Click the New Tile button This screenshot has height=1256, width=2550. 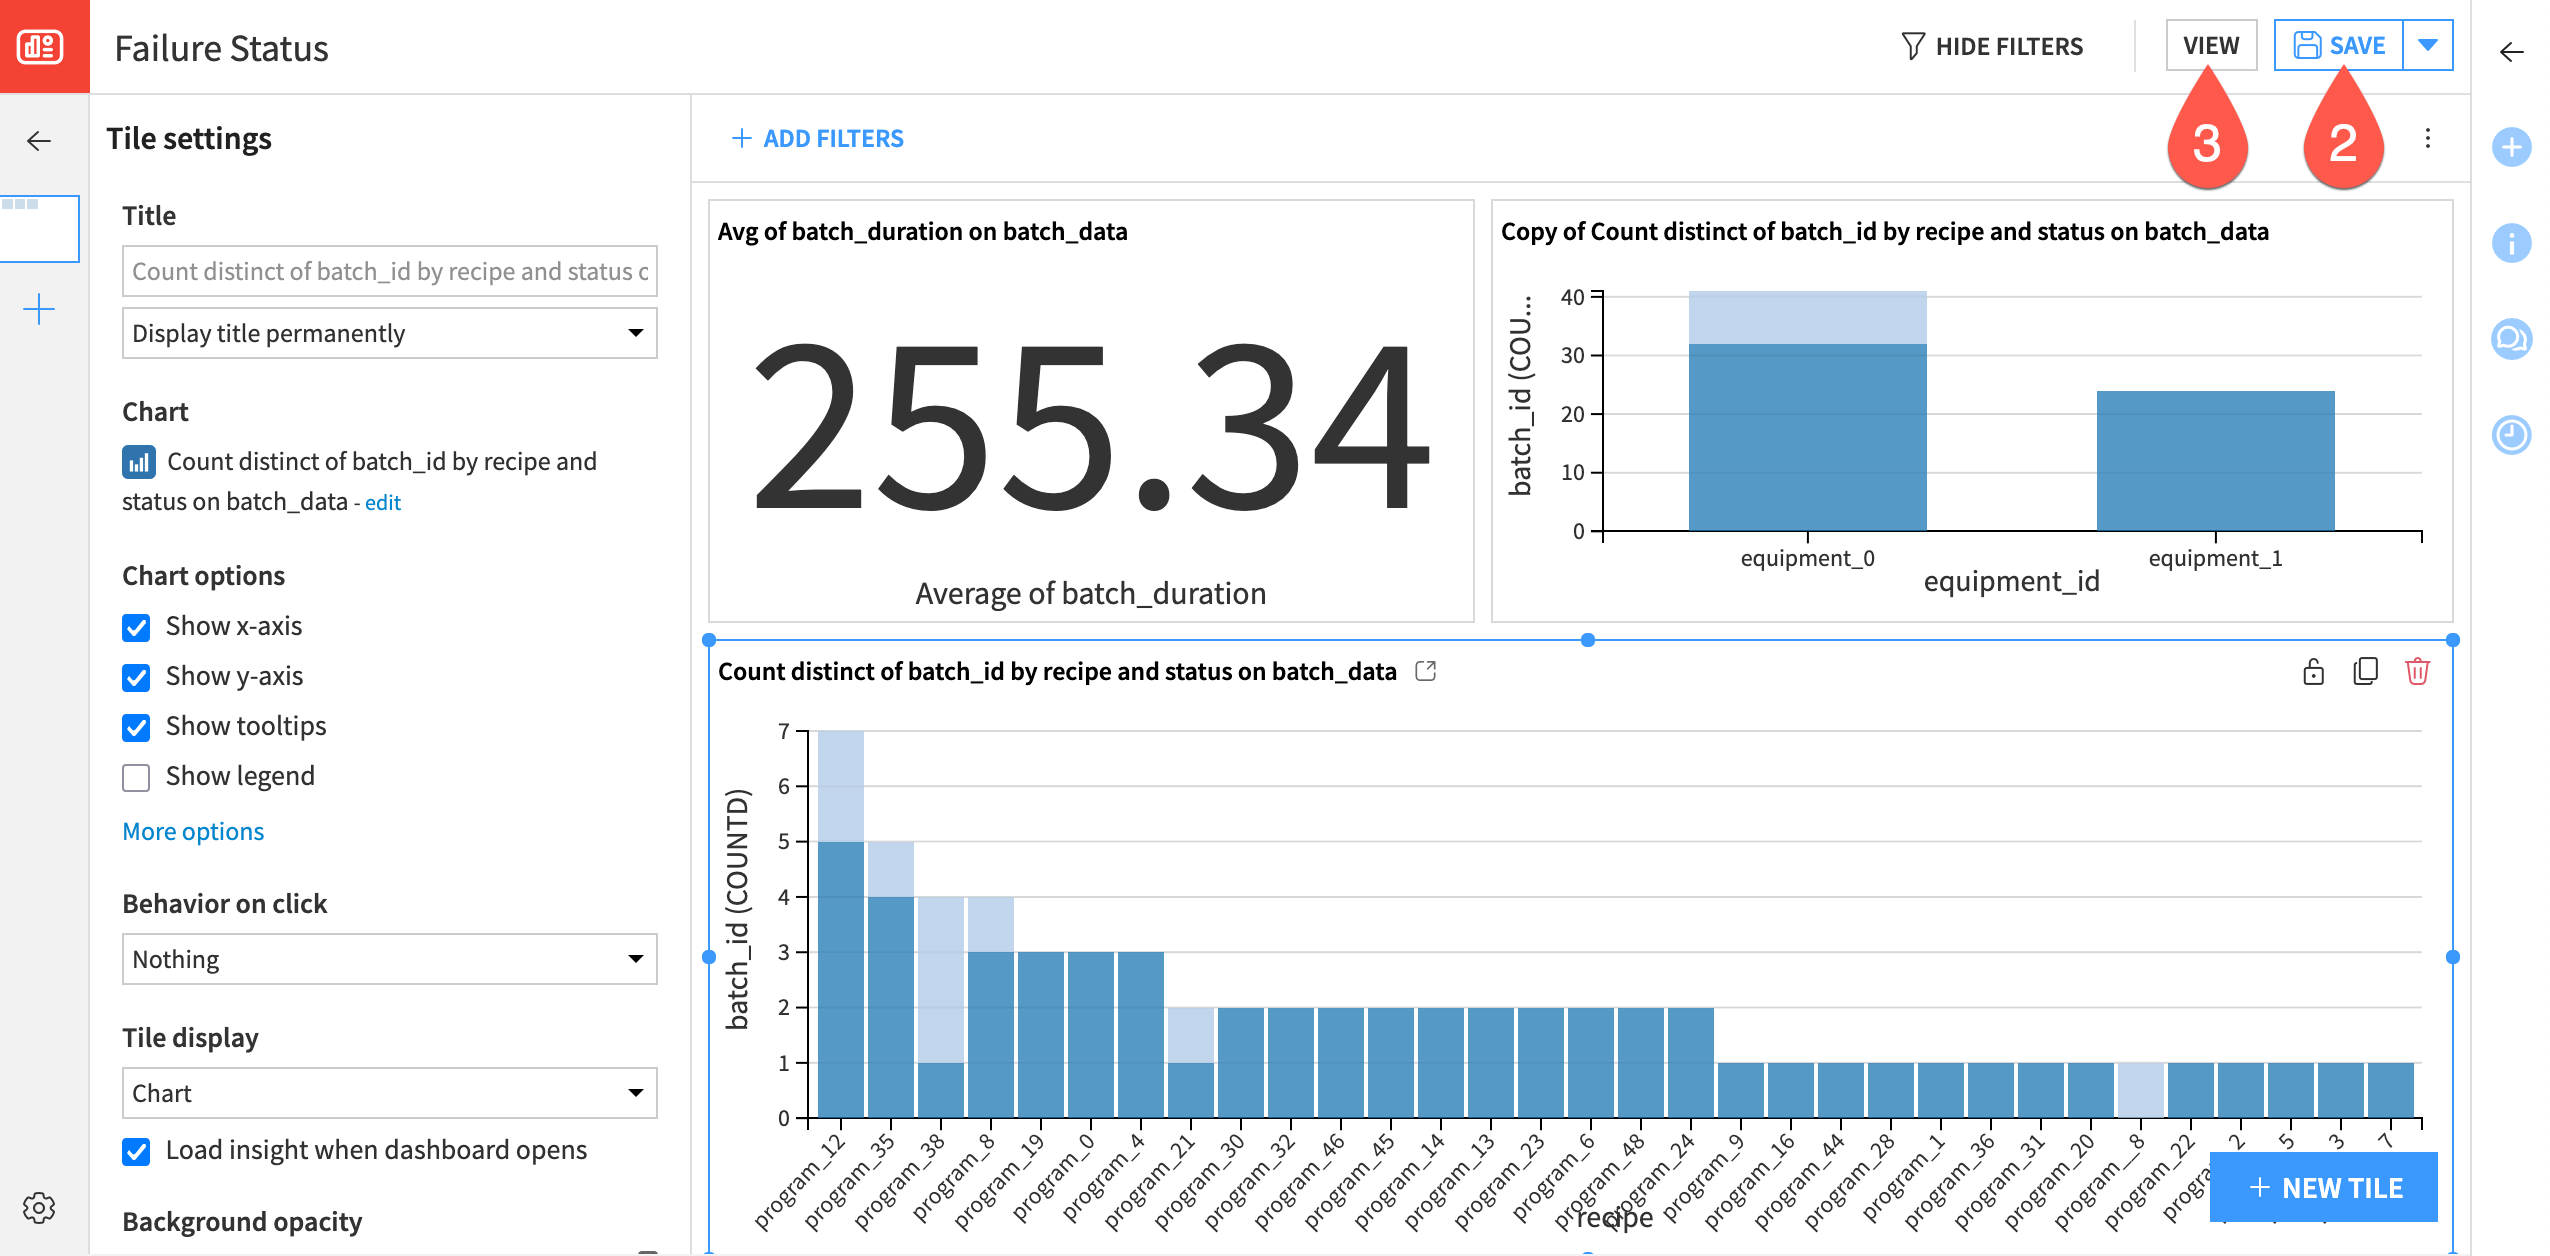tap(2323, 1187)
